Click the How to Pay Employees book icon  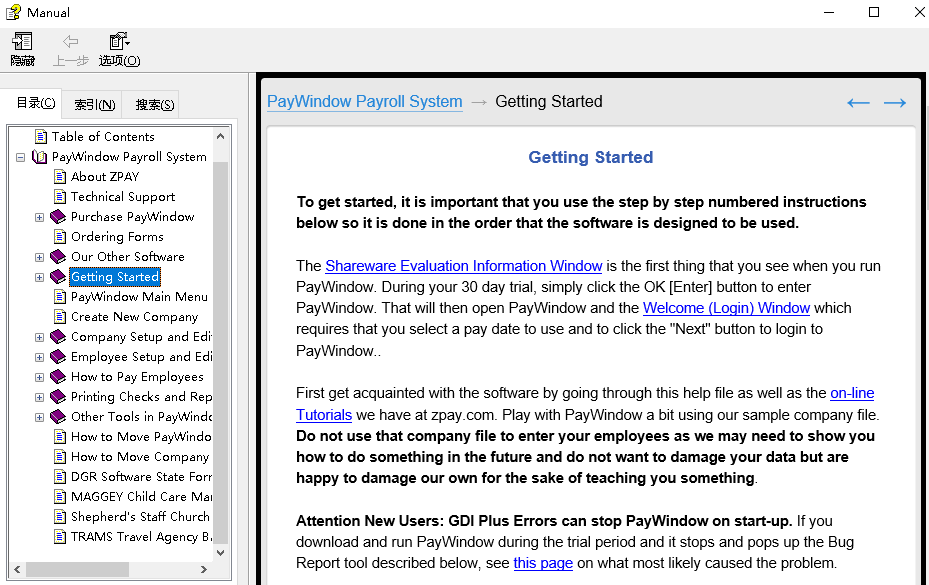coord(58,377)
